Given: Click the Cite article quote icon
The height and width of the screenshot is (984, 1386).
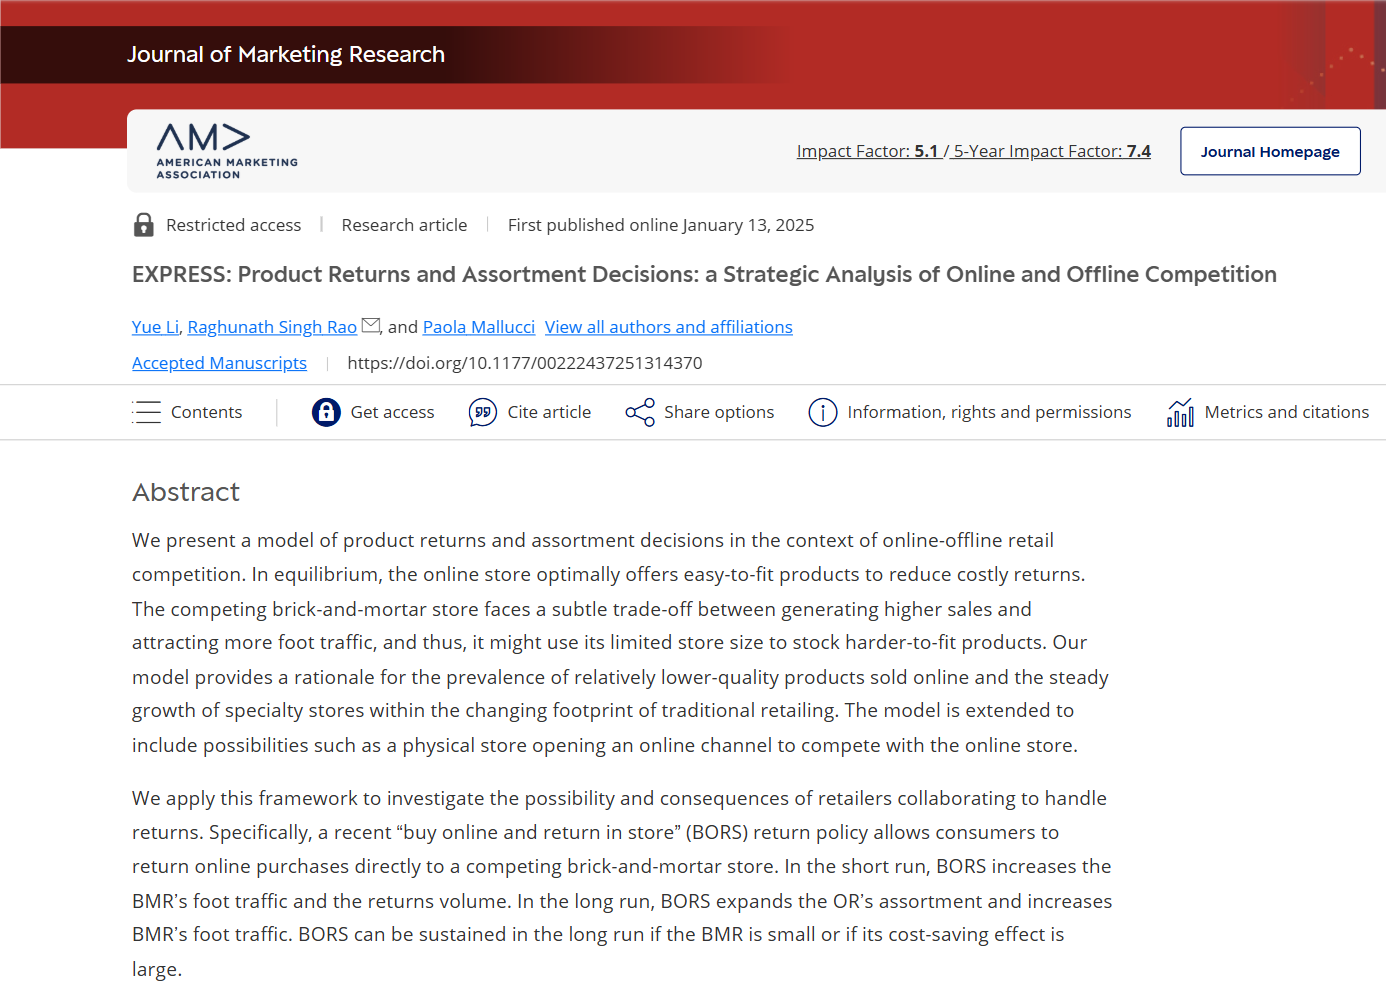Looking at the screenshot, I should [x=483, y=412].
